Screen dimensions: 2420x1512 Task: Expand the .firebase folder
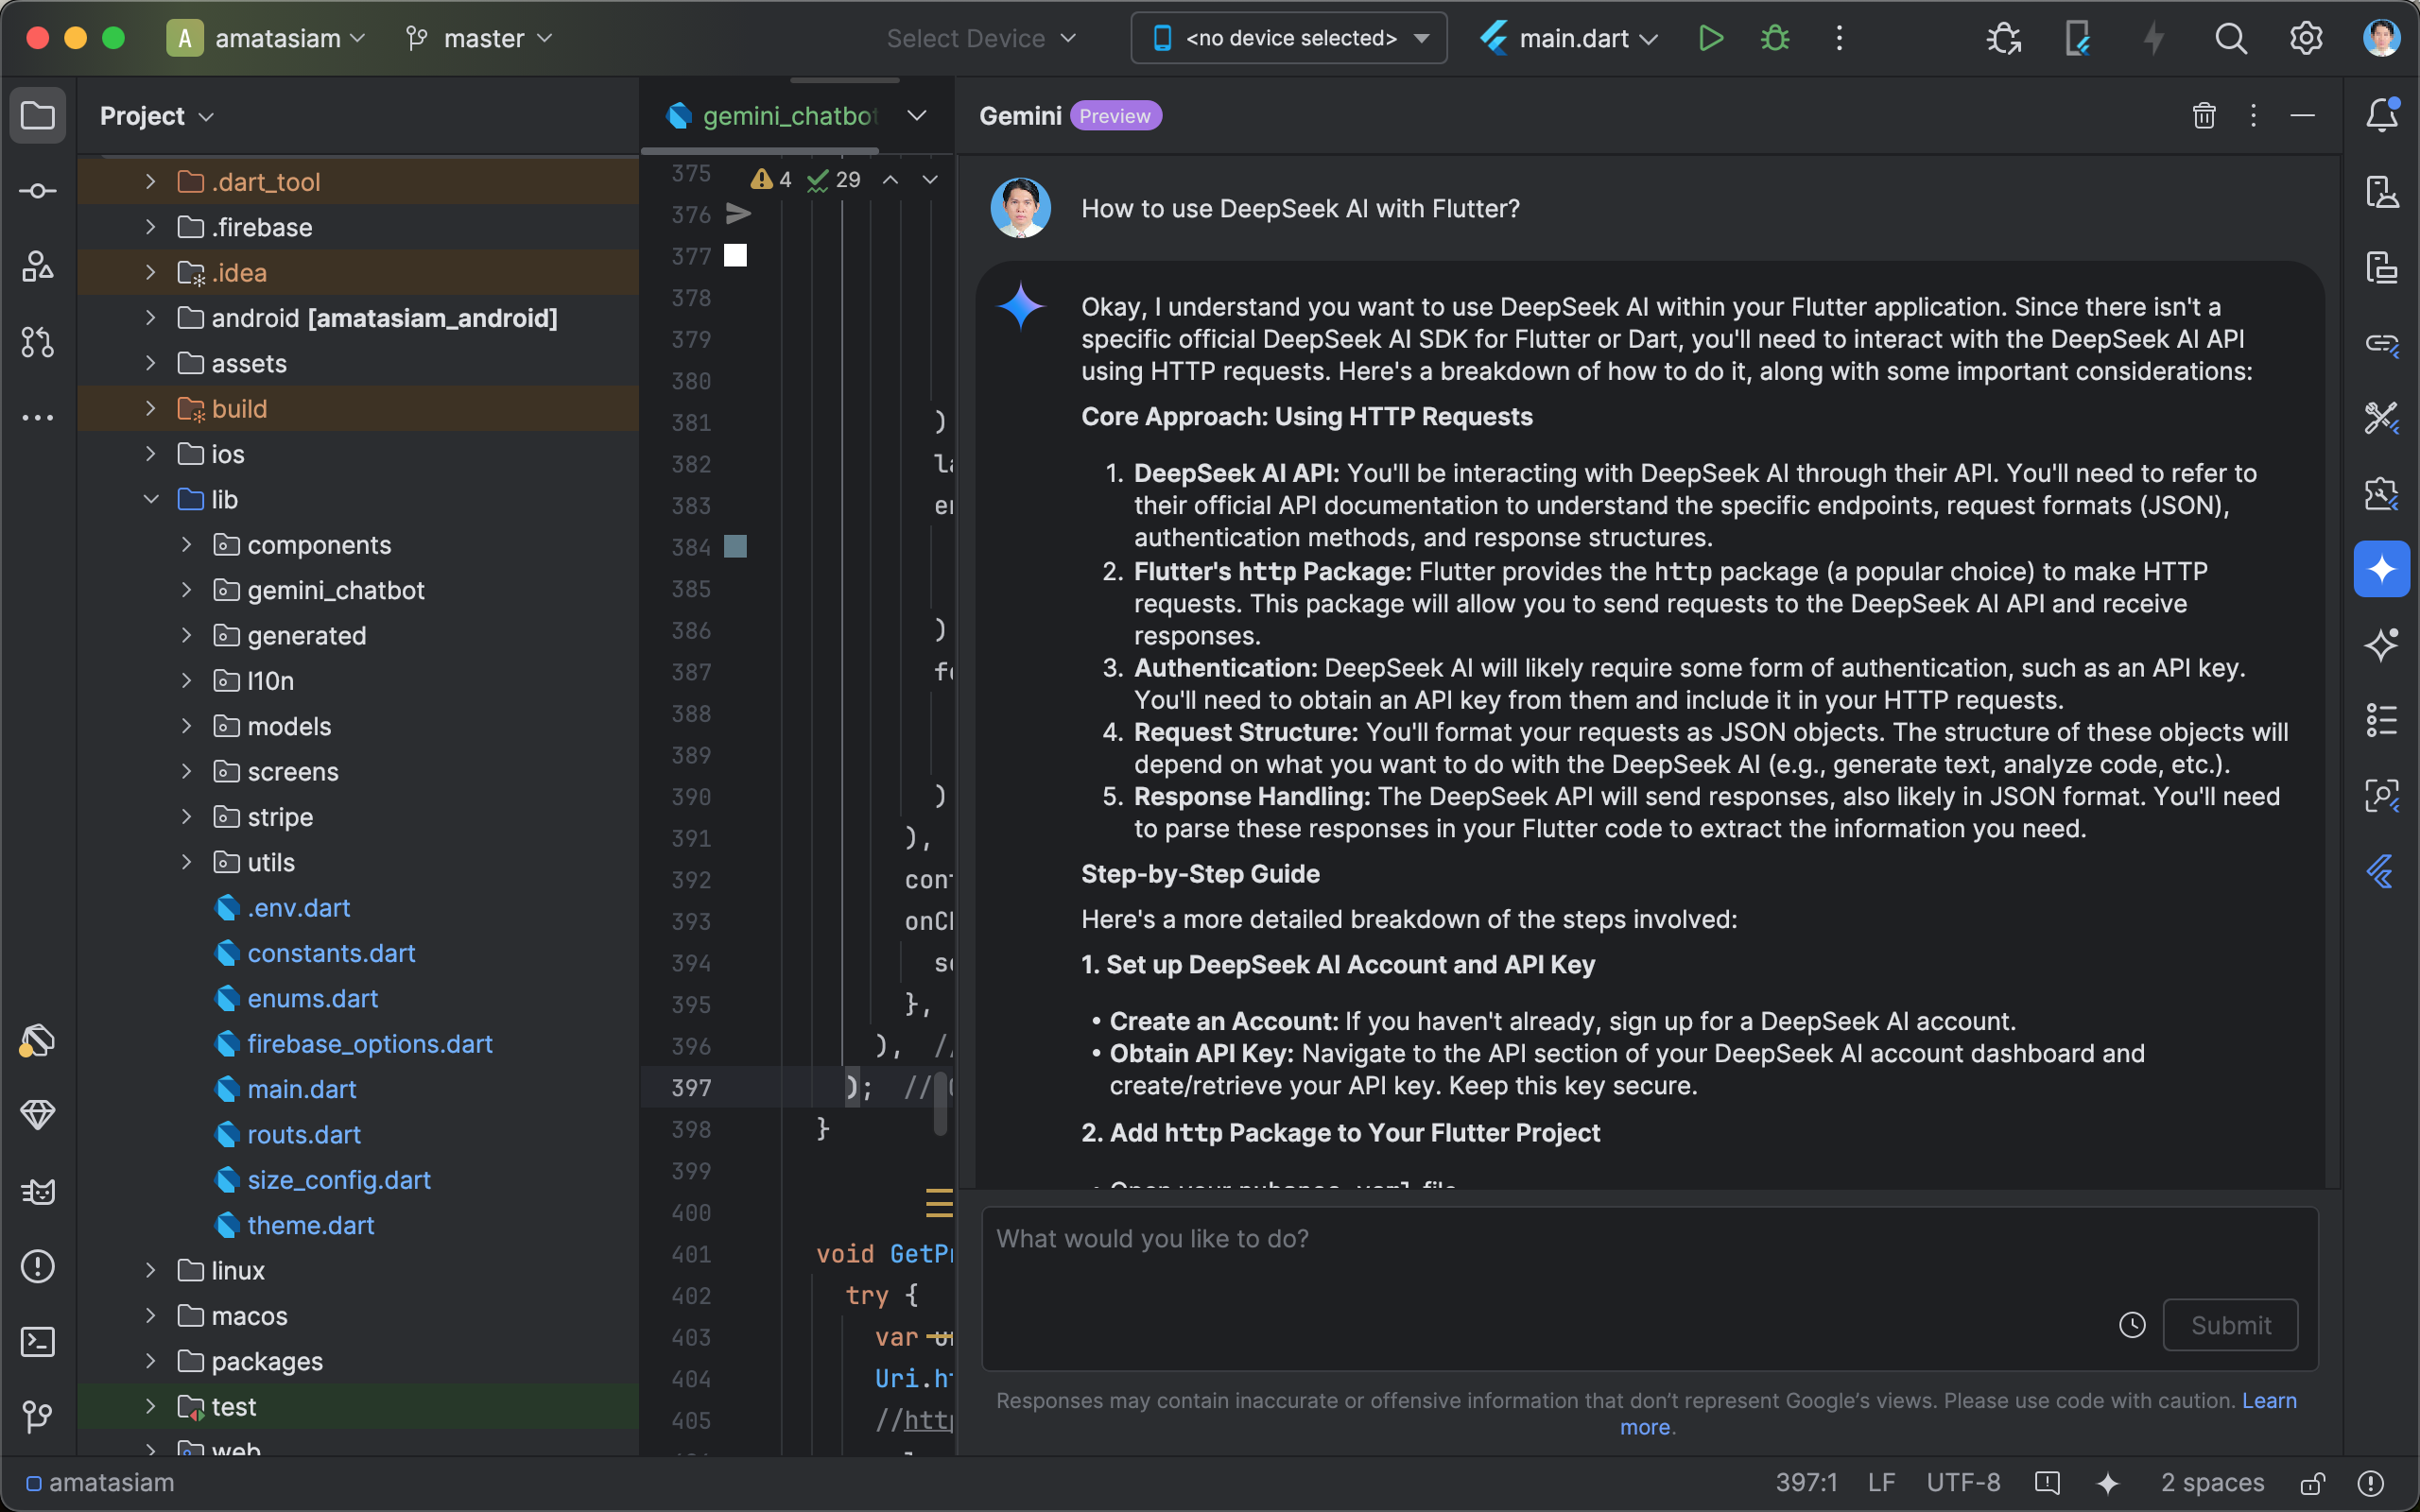coord(150,227)
